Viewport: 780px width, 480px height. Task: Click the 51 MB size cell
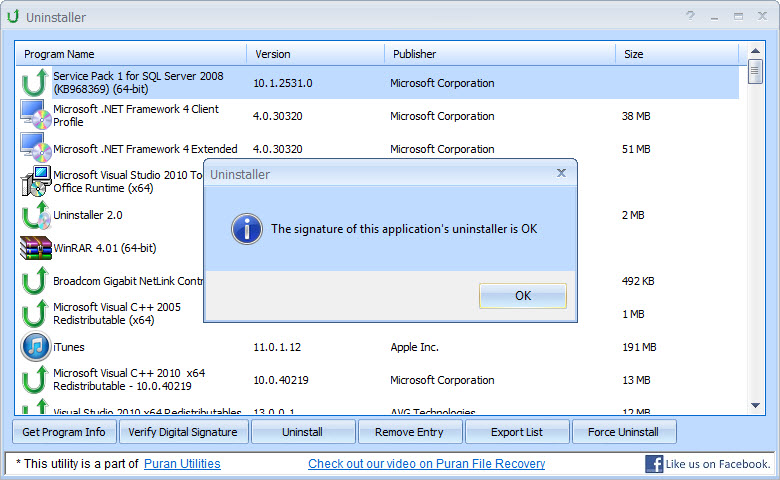636,149
